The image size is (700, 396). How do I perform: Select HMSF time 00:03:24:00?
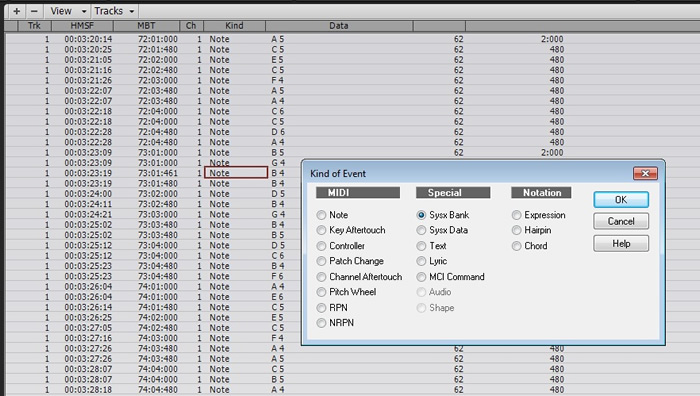coord(88,194)
